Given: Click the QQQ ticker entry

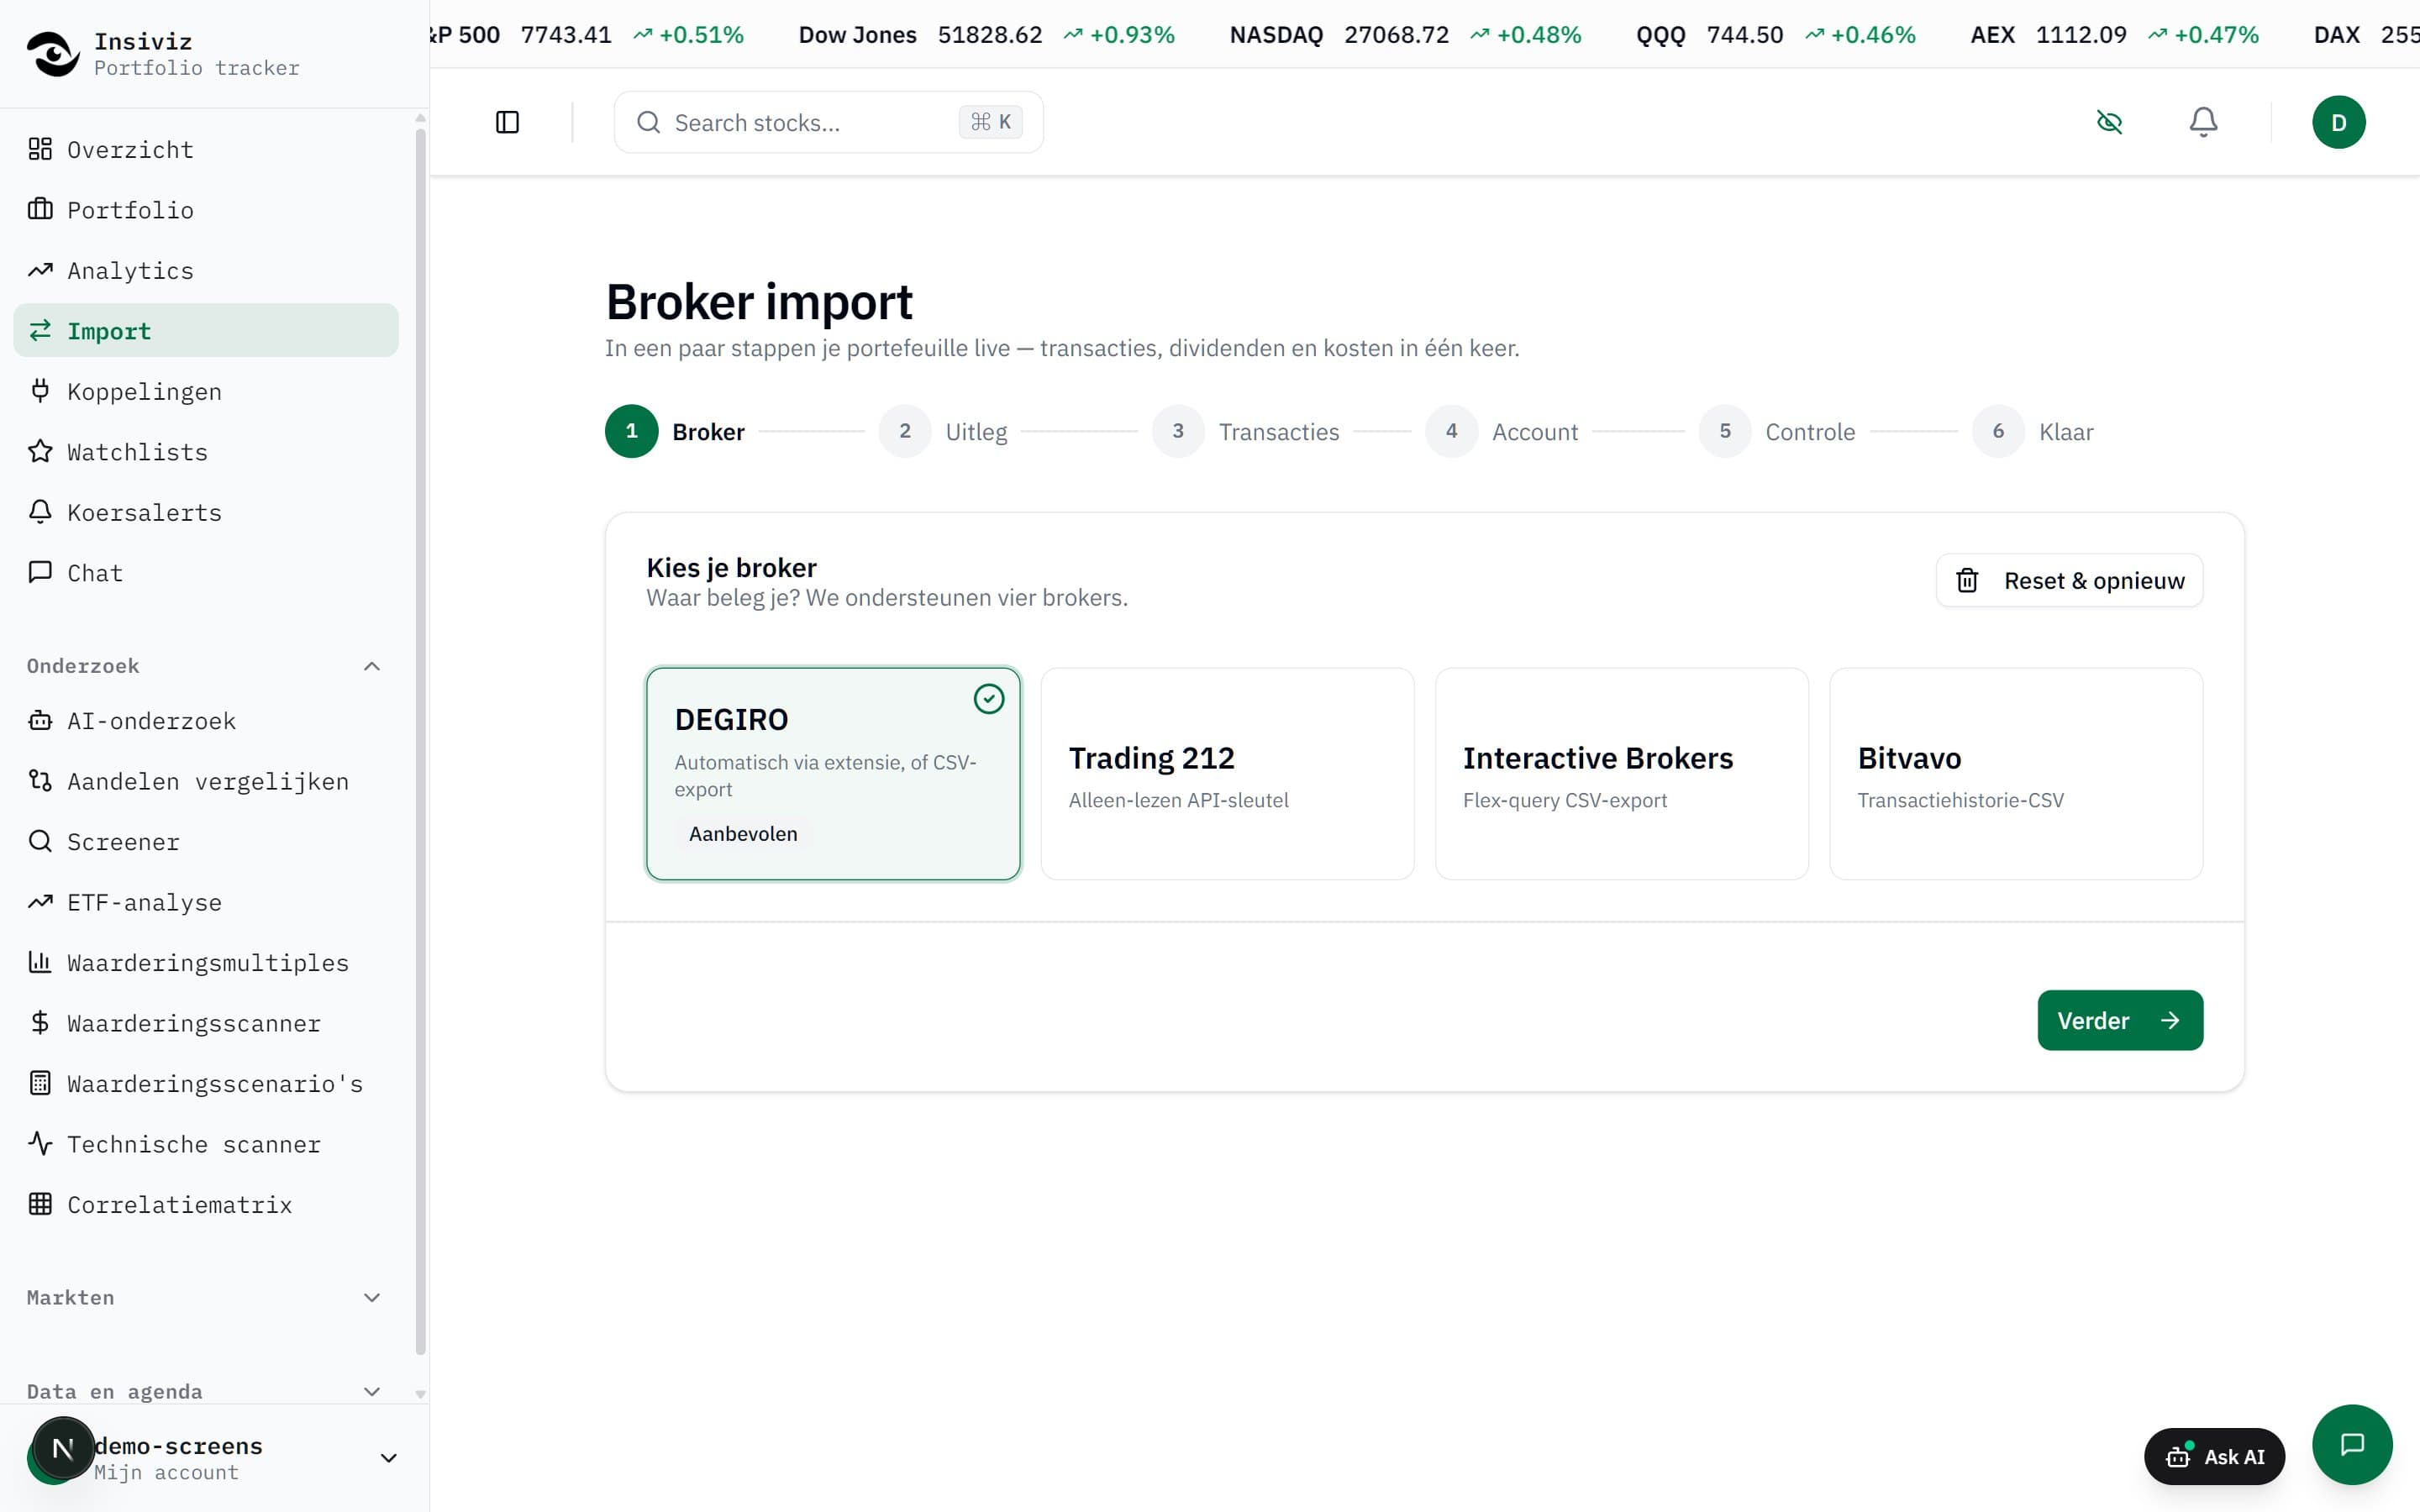Looking at the screenshot, I should (1775, 35).
